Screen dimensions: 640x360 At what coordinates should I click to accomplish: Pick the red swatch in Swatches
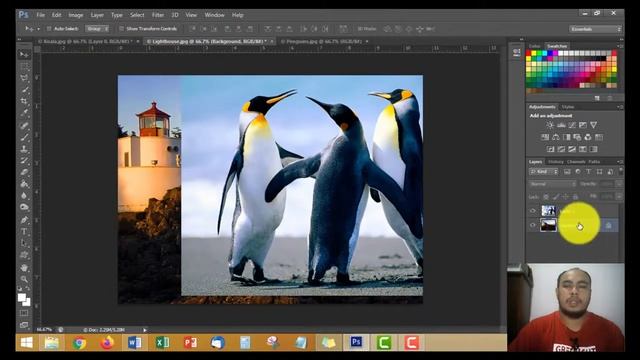pos(529,53)
